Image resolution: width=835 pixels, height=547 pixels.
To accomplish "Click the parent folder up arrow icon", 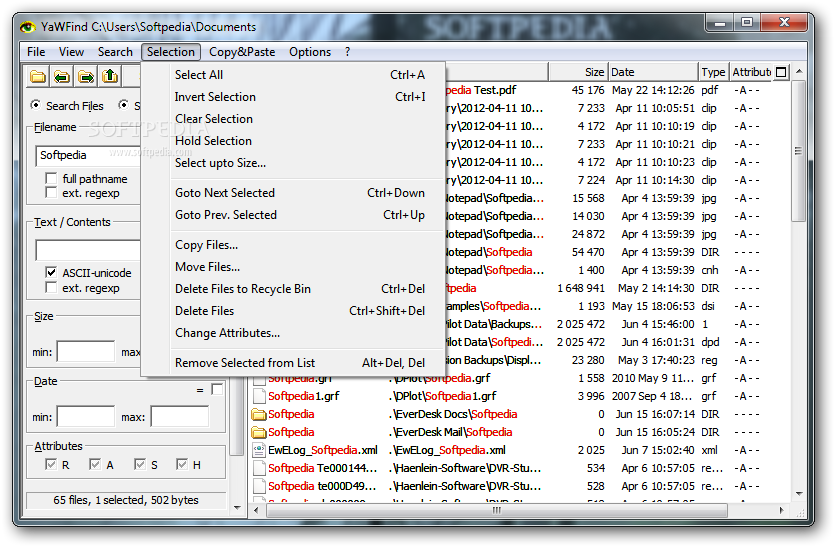I will [x=110, y=77].
